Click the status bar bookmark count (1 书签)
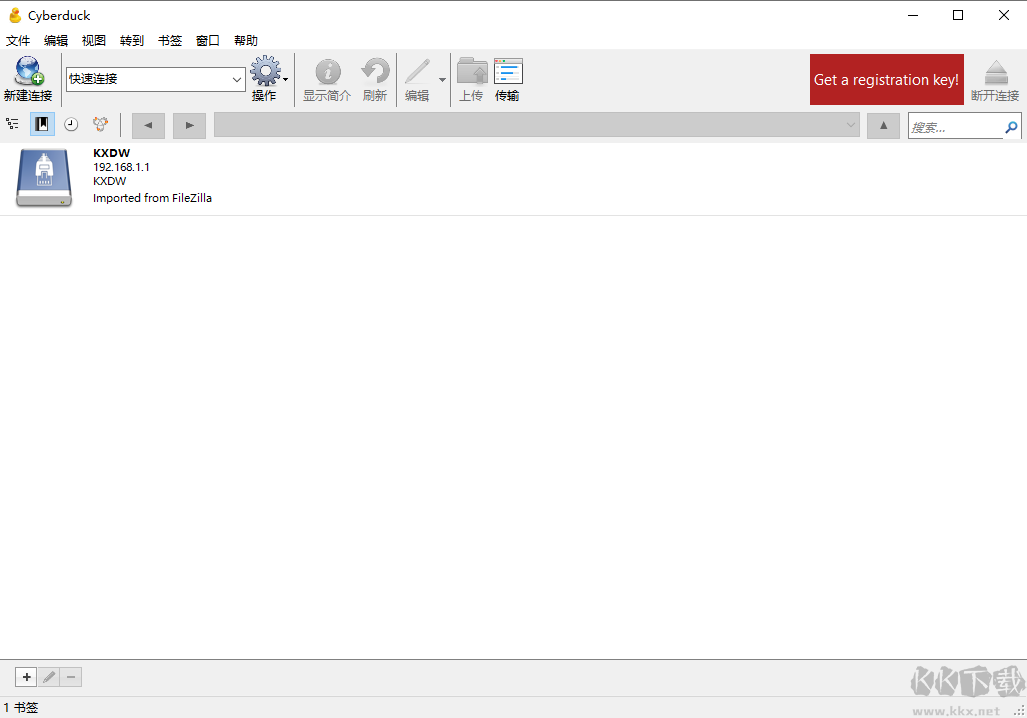1027x718 pixels. click(21, 708)
